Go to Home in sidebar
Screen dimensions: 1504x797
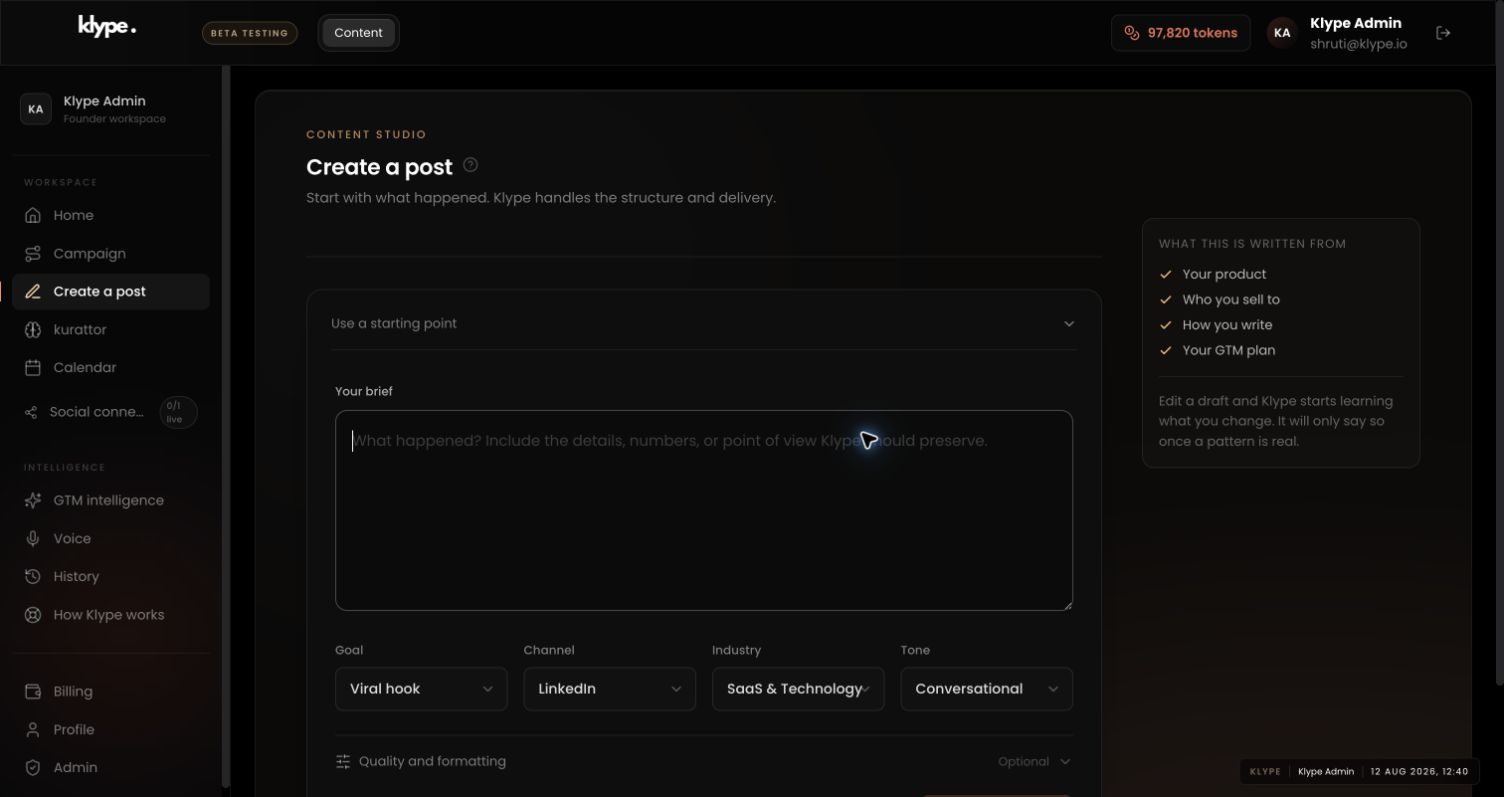point(111,215)
